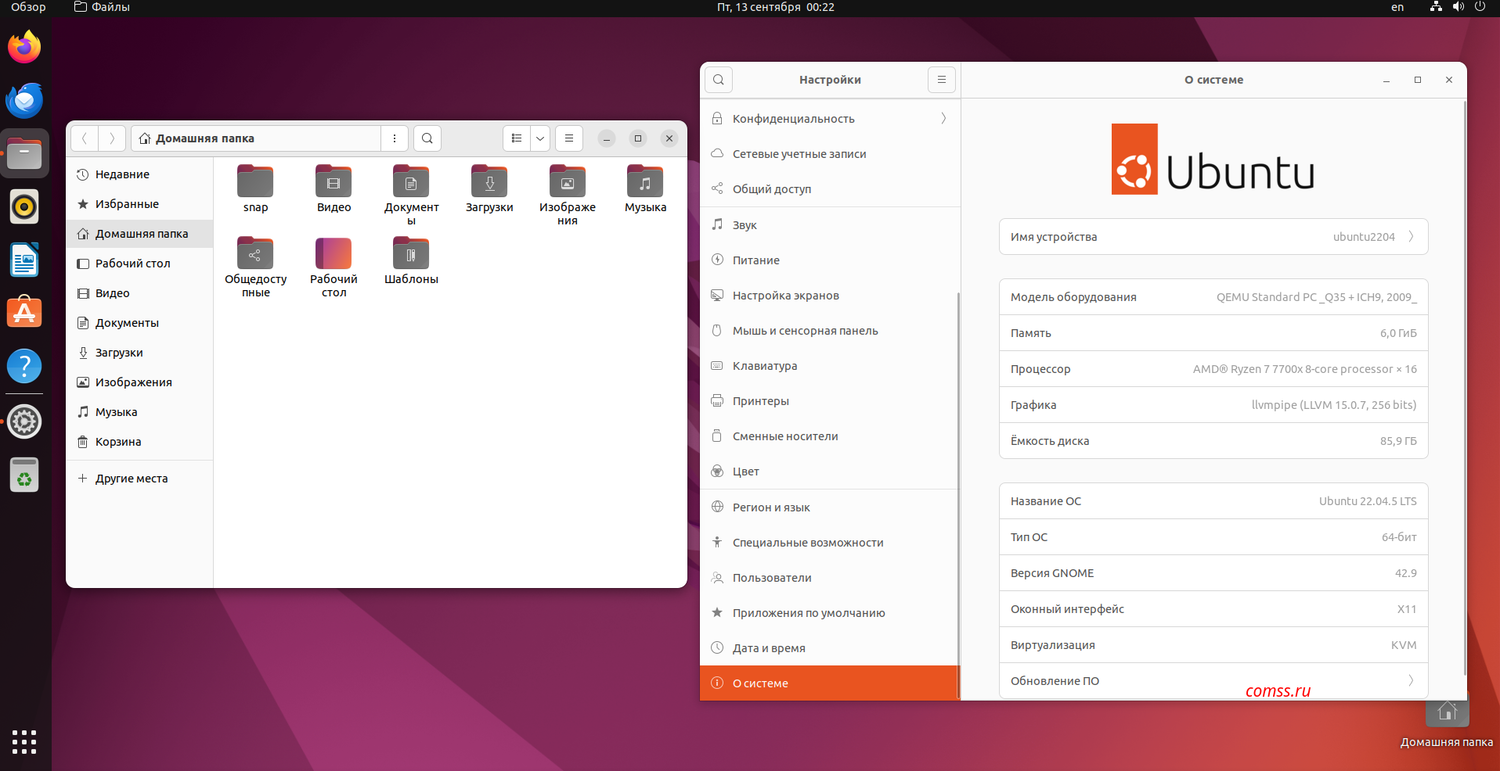1500x771 pixels.
Task: Select Корзина in Files sidebar
Action: (140, 442)
